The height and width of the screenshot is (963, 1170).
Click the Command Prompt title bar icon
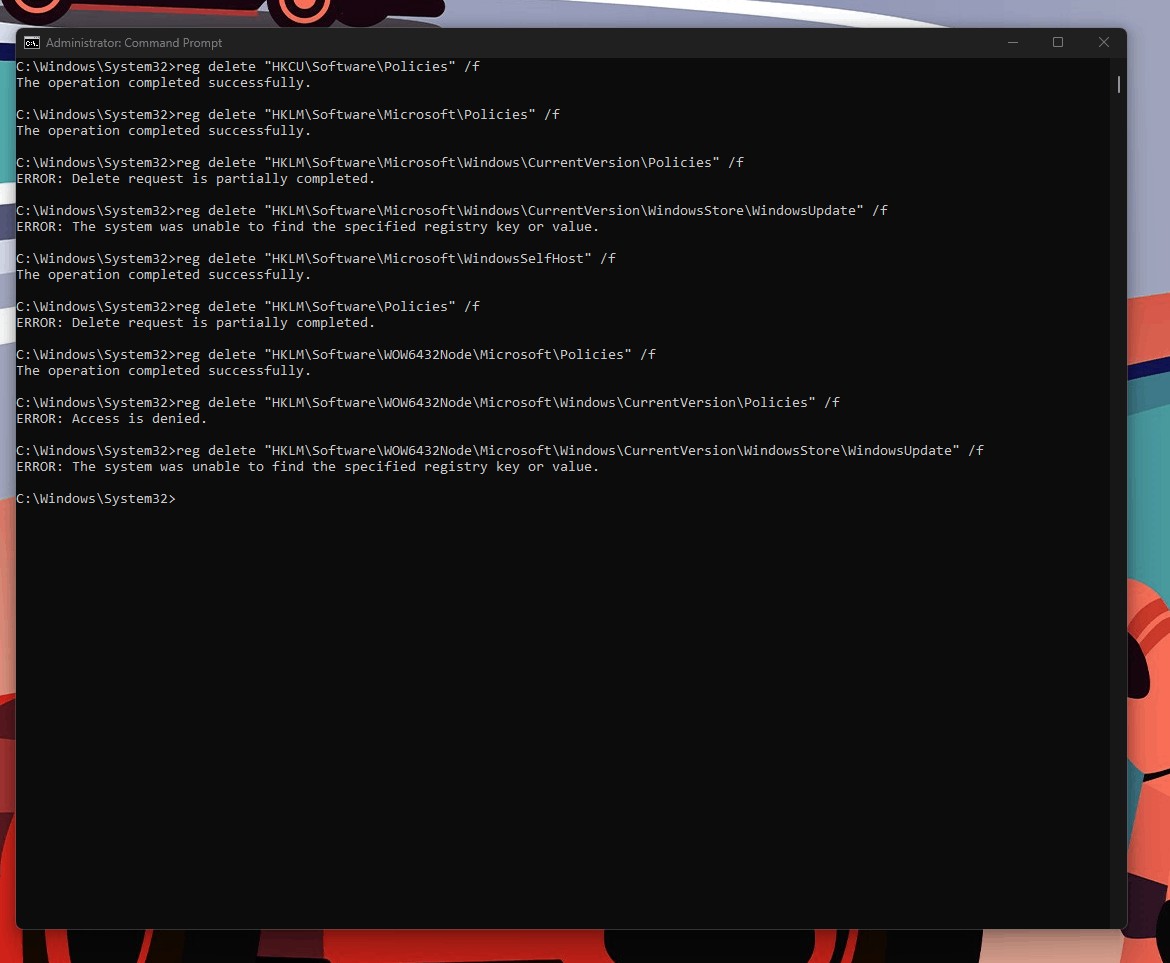[31, 43]
